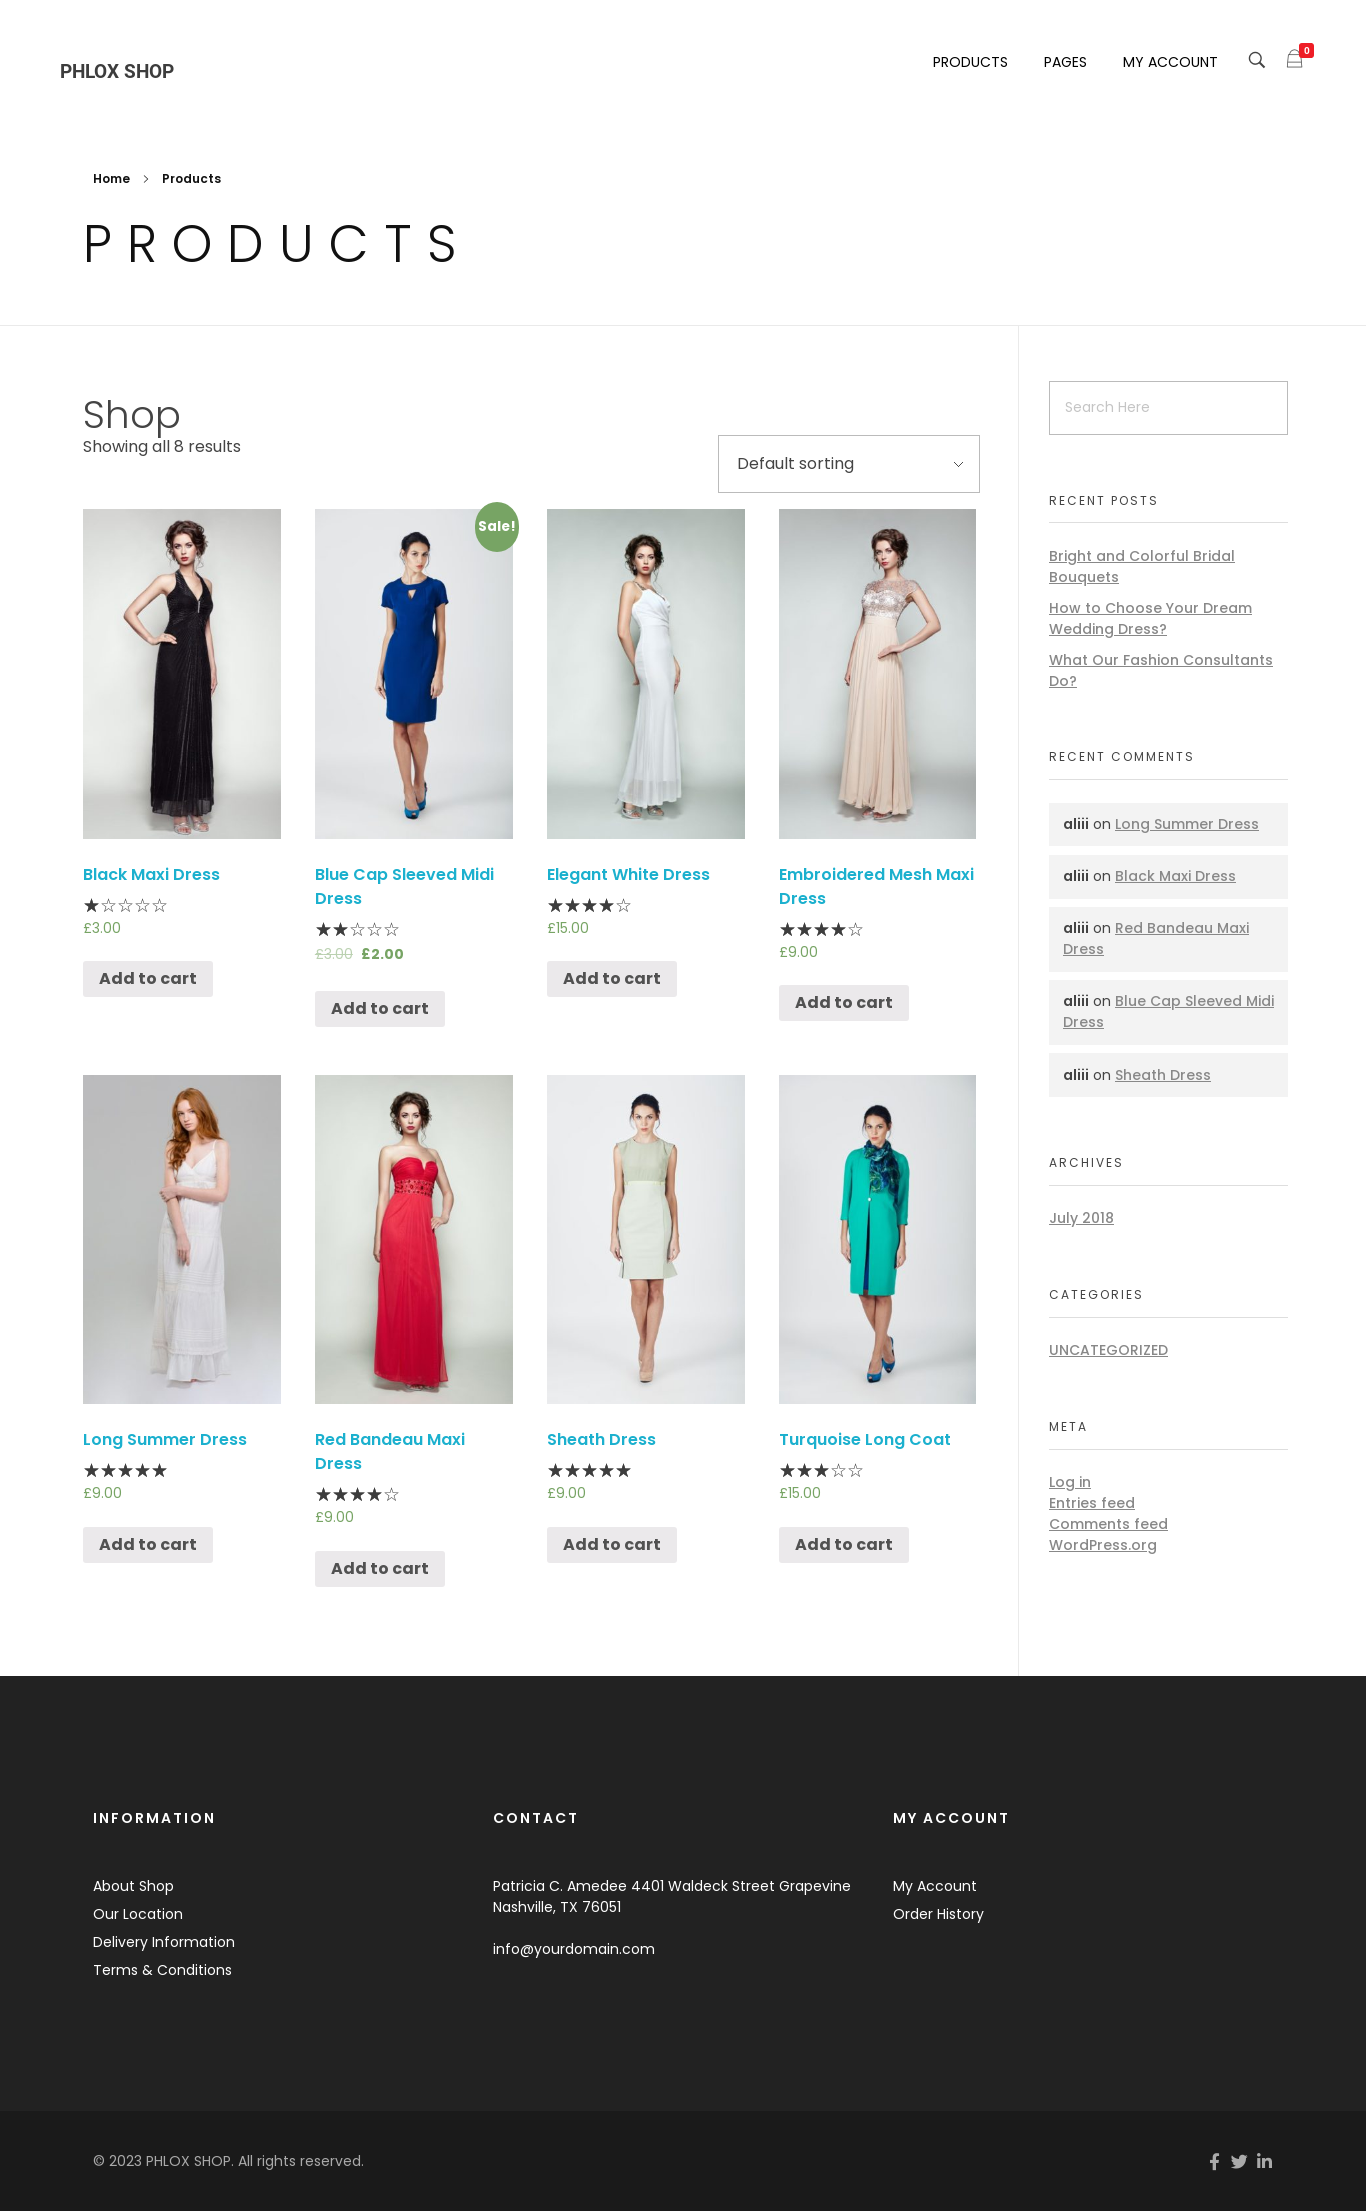Open Delivery Information footer link
This screenshot has height=2211, width=1366.
click(x=164, y=1942)
